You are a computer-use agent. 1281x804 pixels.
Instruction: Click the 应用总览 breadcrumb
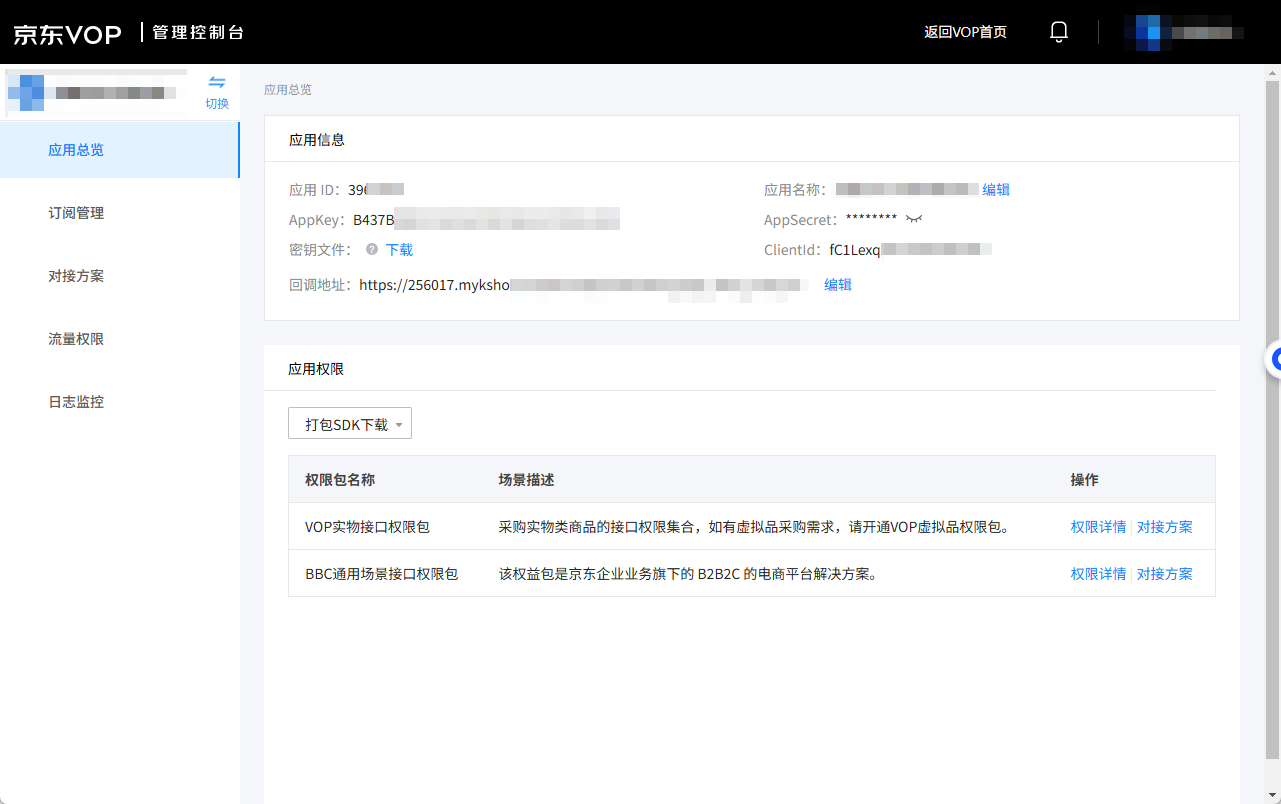coord(288,90)
